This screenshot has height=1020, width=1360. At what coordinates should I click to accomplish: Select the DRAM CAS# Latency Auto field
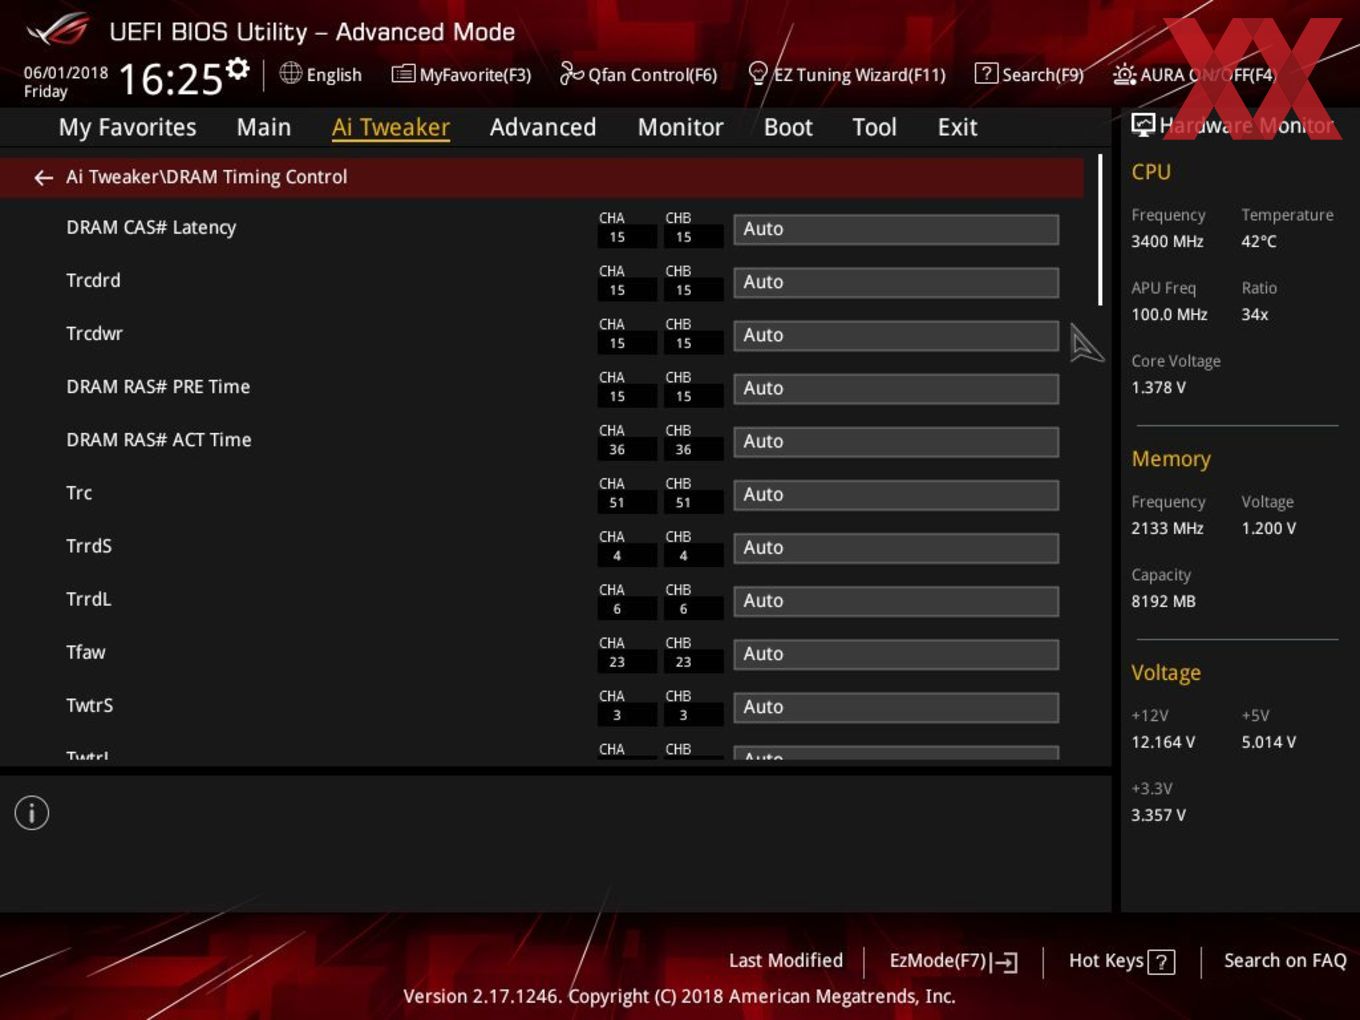(896, 229)
